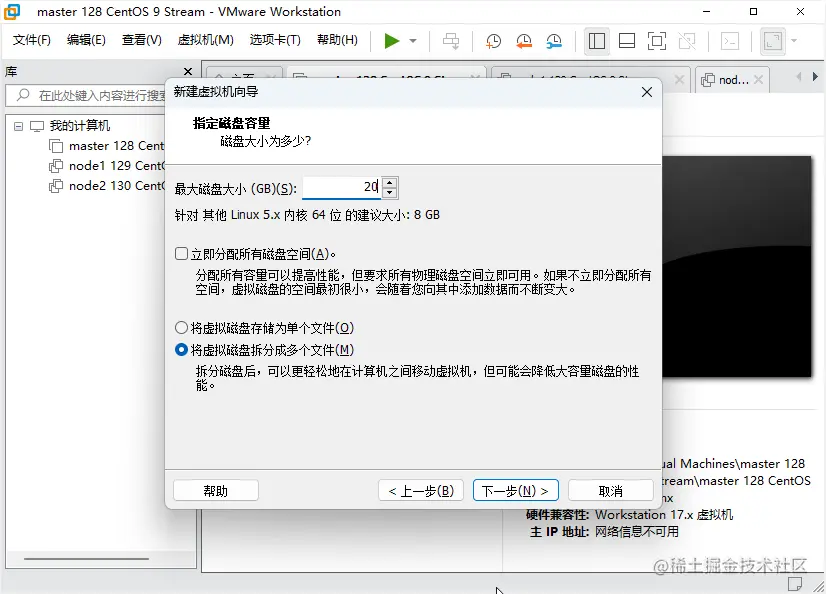The image size is (826, 594).
Task: Click the 下一步(N) next button
Action: tap(516, 491)
